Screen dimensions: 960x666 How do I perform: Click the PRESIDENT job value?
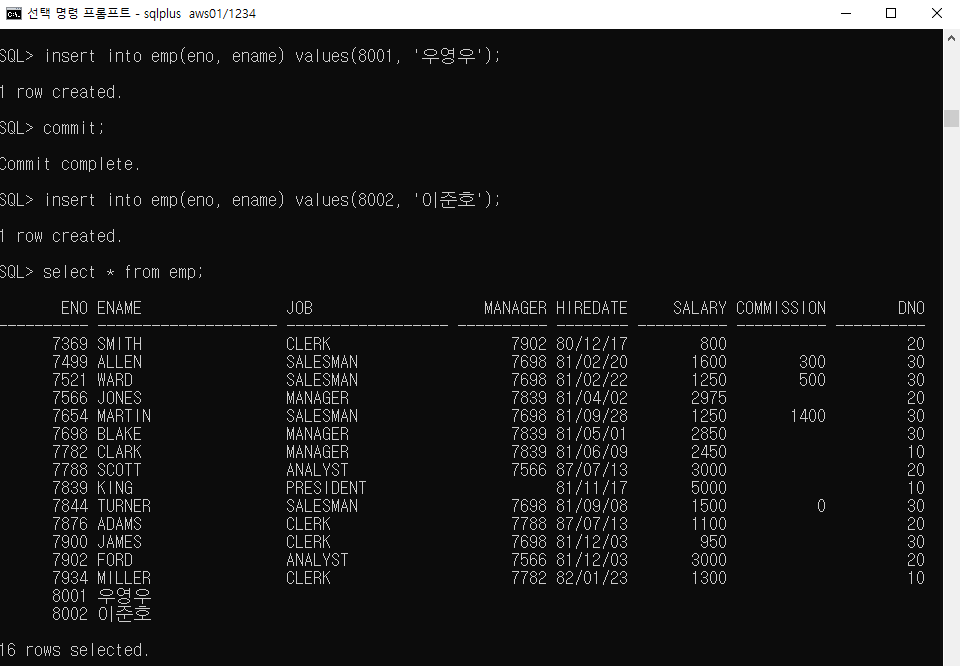coord(326,488)
